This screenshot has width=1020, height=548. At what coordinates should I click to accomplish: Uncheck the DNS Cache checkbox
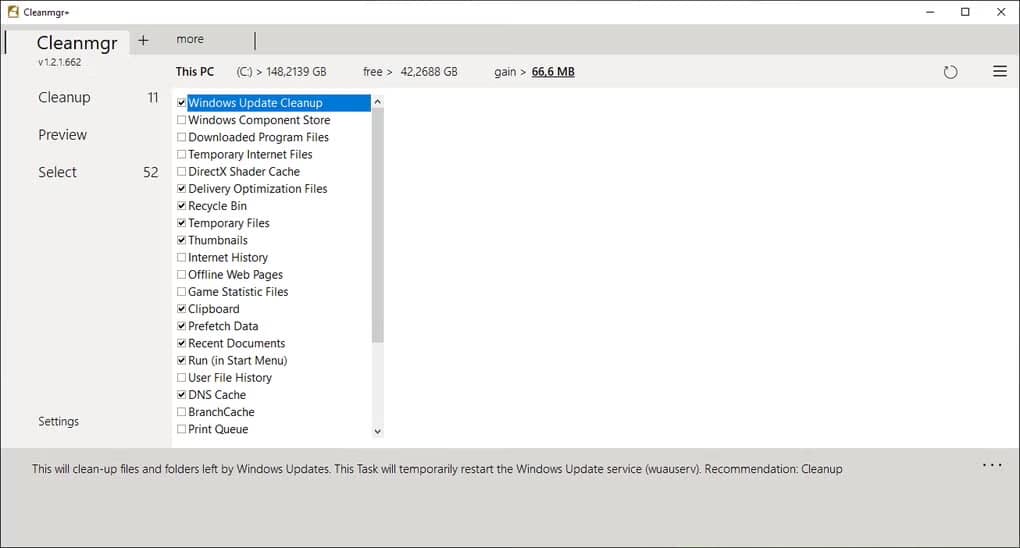[x=181, y=395]
